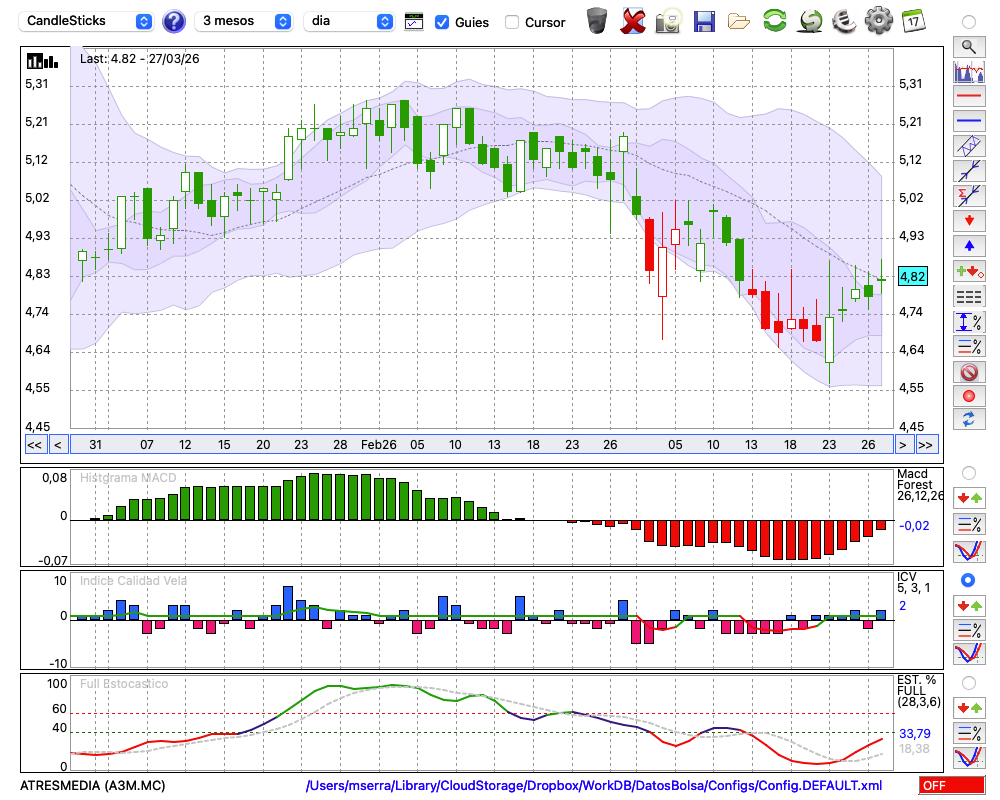Click the gear settings icon in toolbar
1000x800 pixels.
878,20
